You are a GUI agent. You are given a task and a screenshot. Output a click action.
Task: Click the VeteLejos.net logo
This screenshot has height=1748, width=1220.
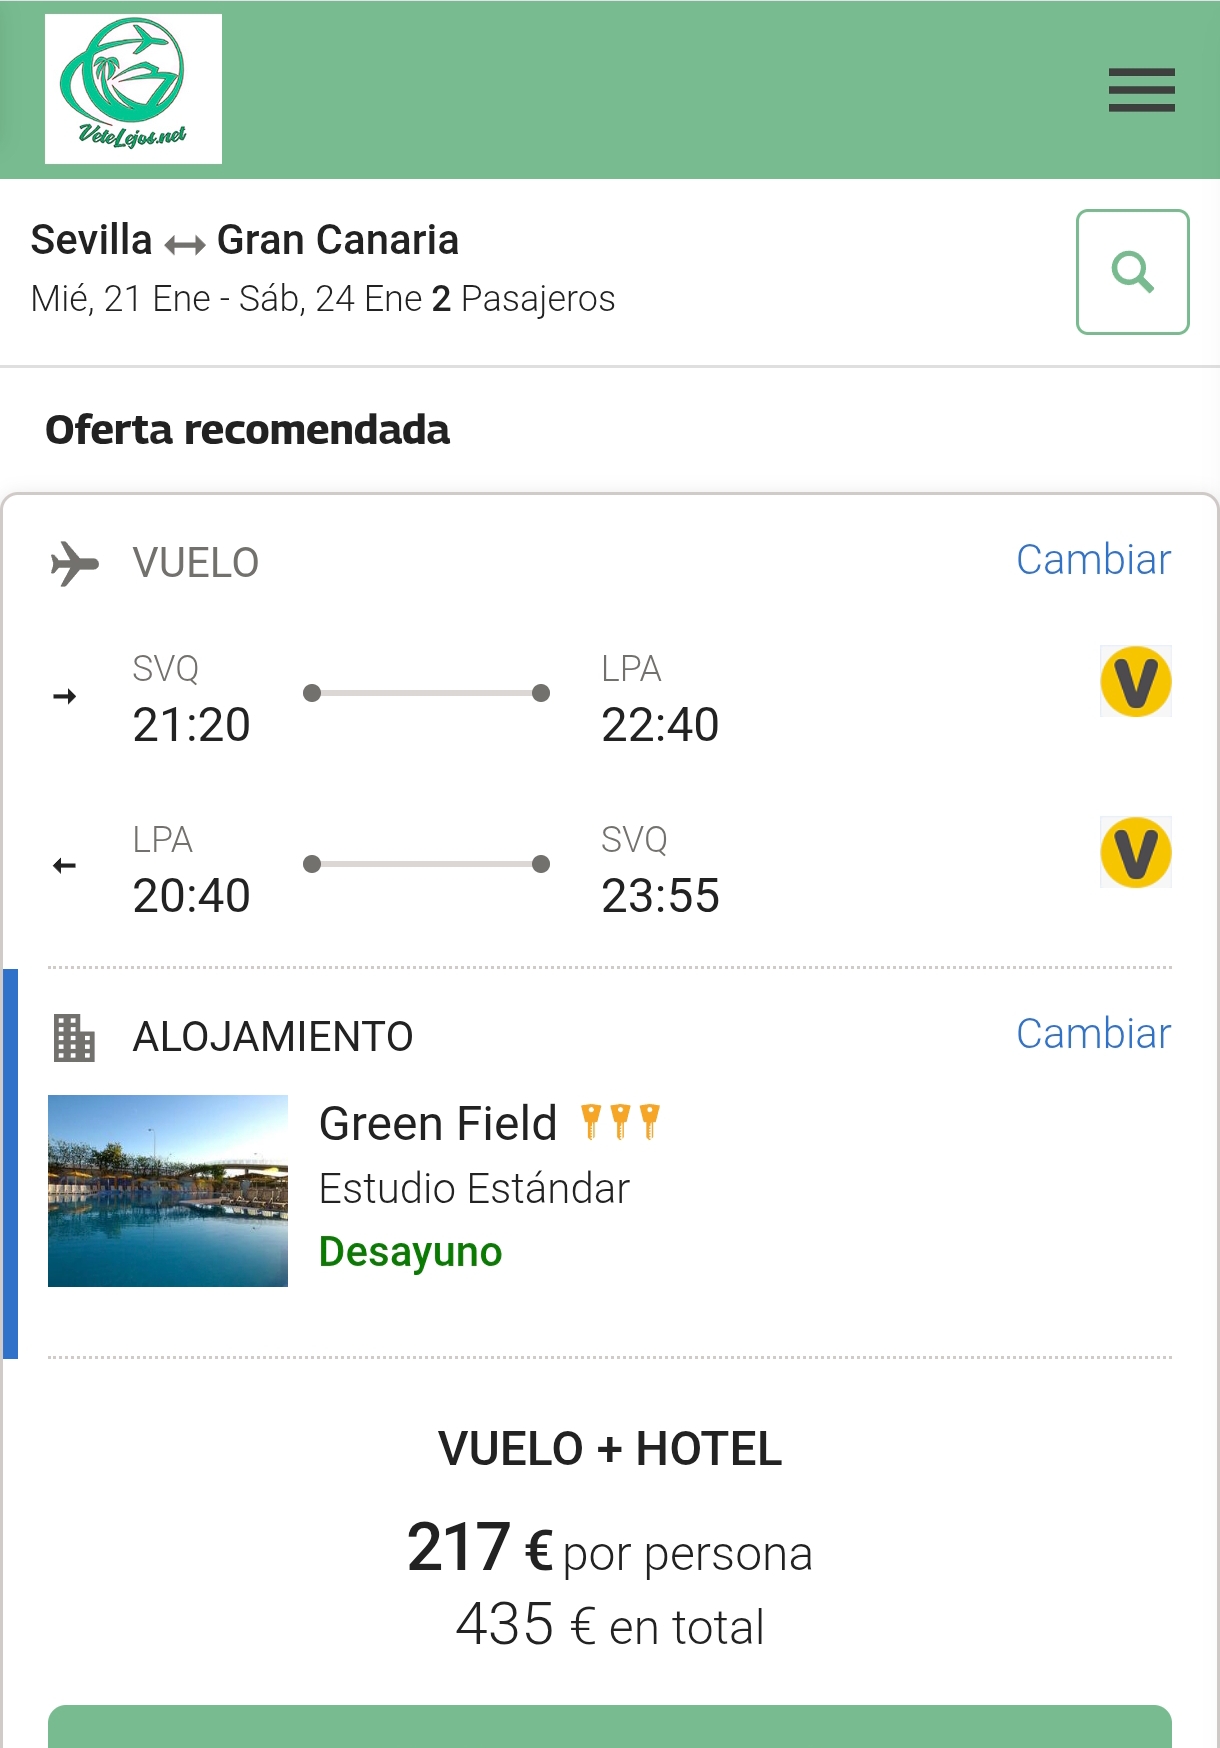coord(133,89)
